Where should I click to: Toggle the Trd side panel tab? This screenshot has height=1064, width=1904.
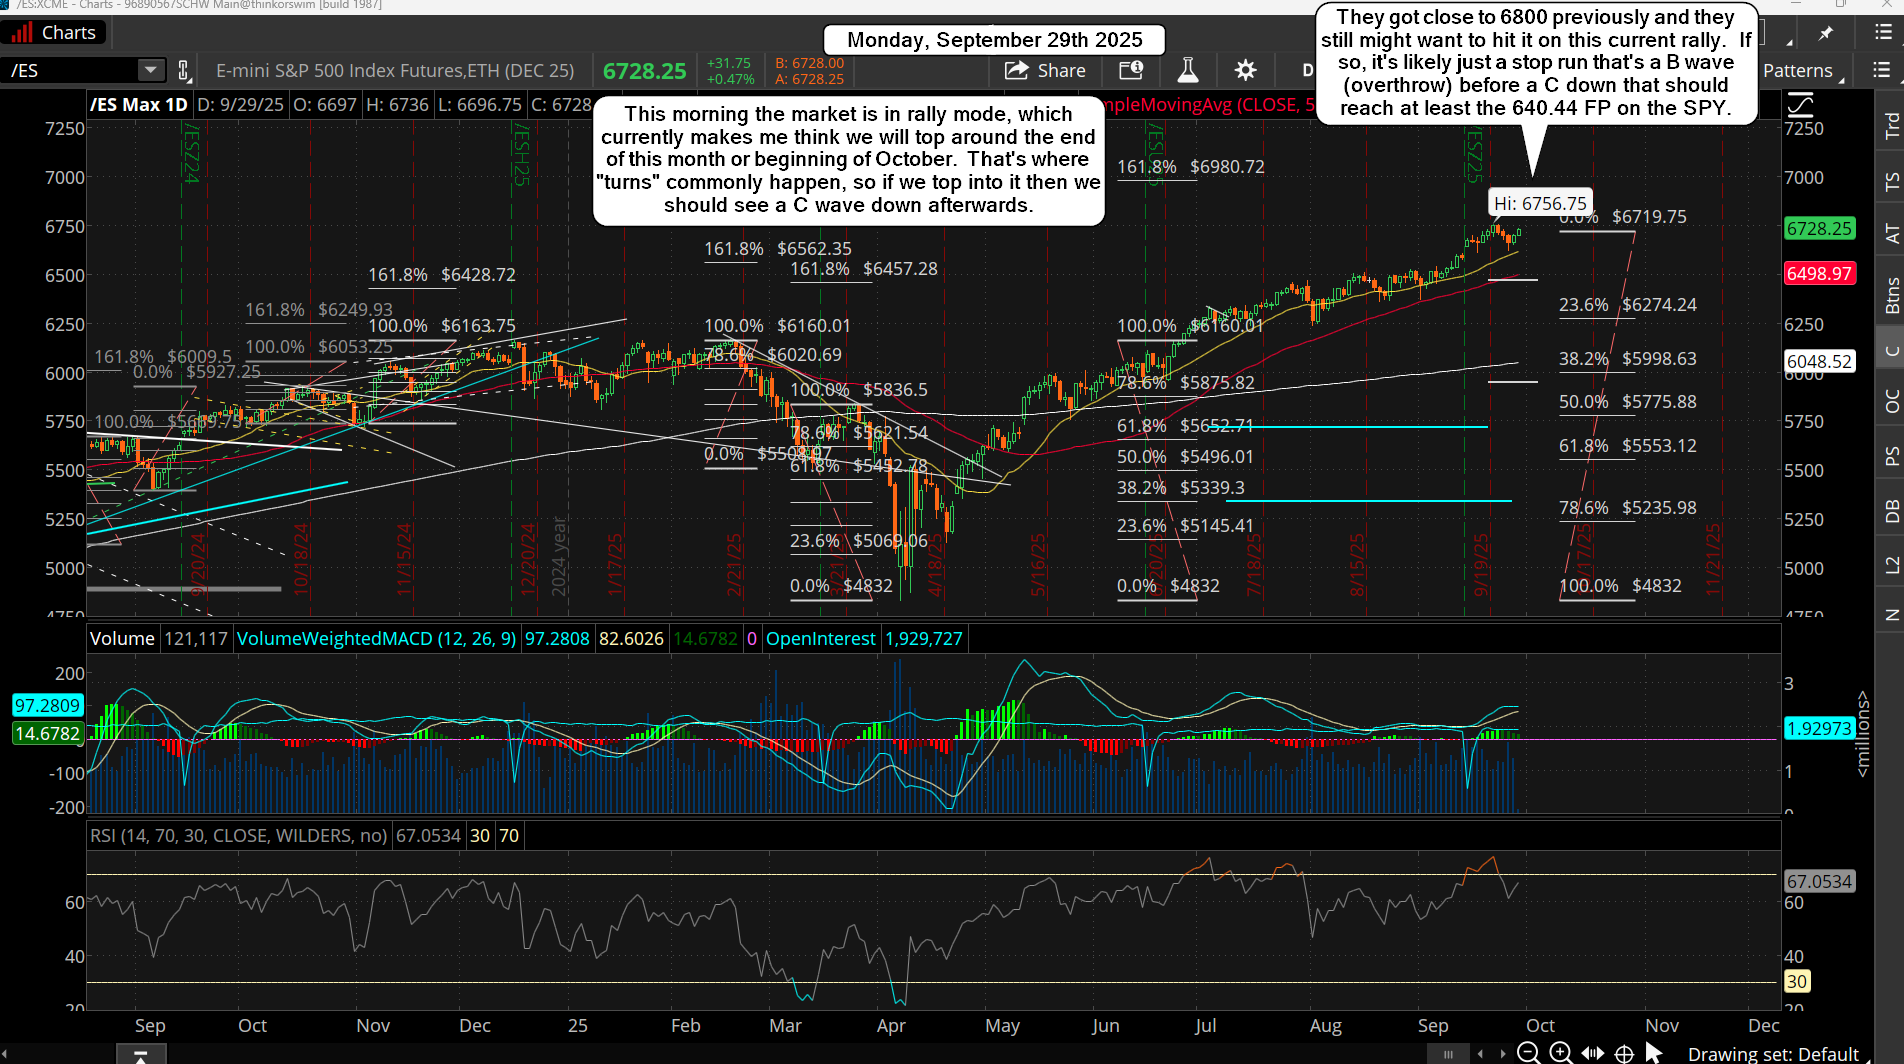(x=1890, y=125)
